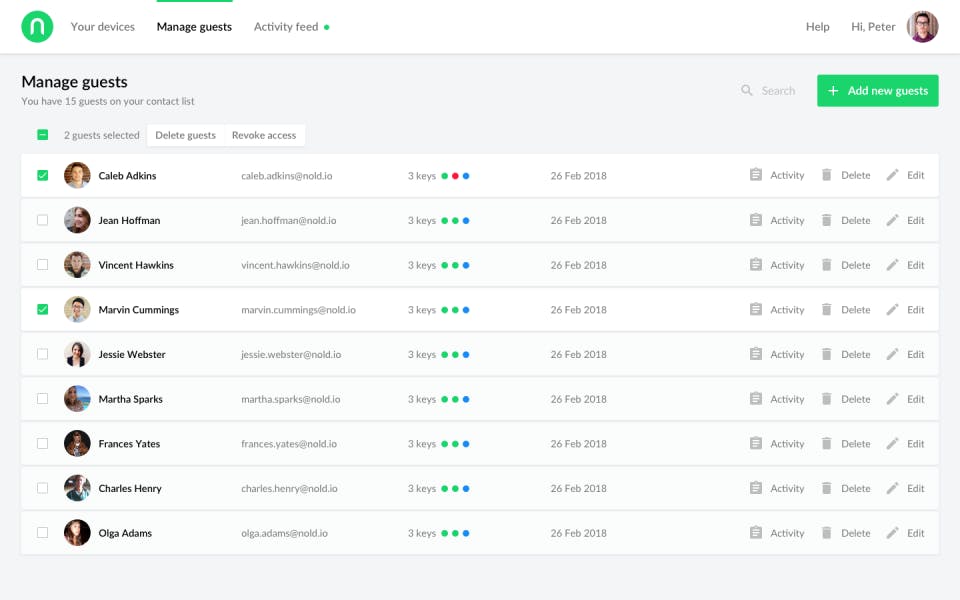
Task: Open Activity clipboard icon for Caleb Adkins
Action: pos(756,175)
